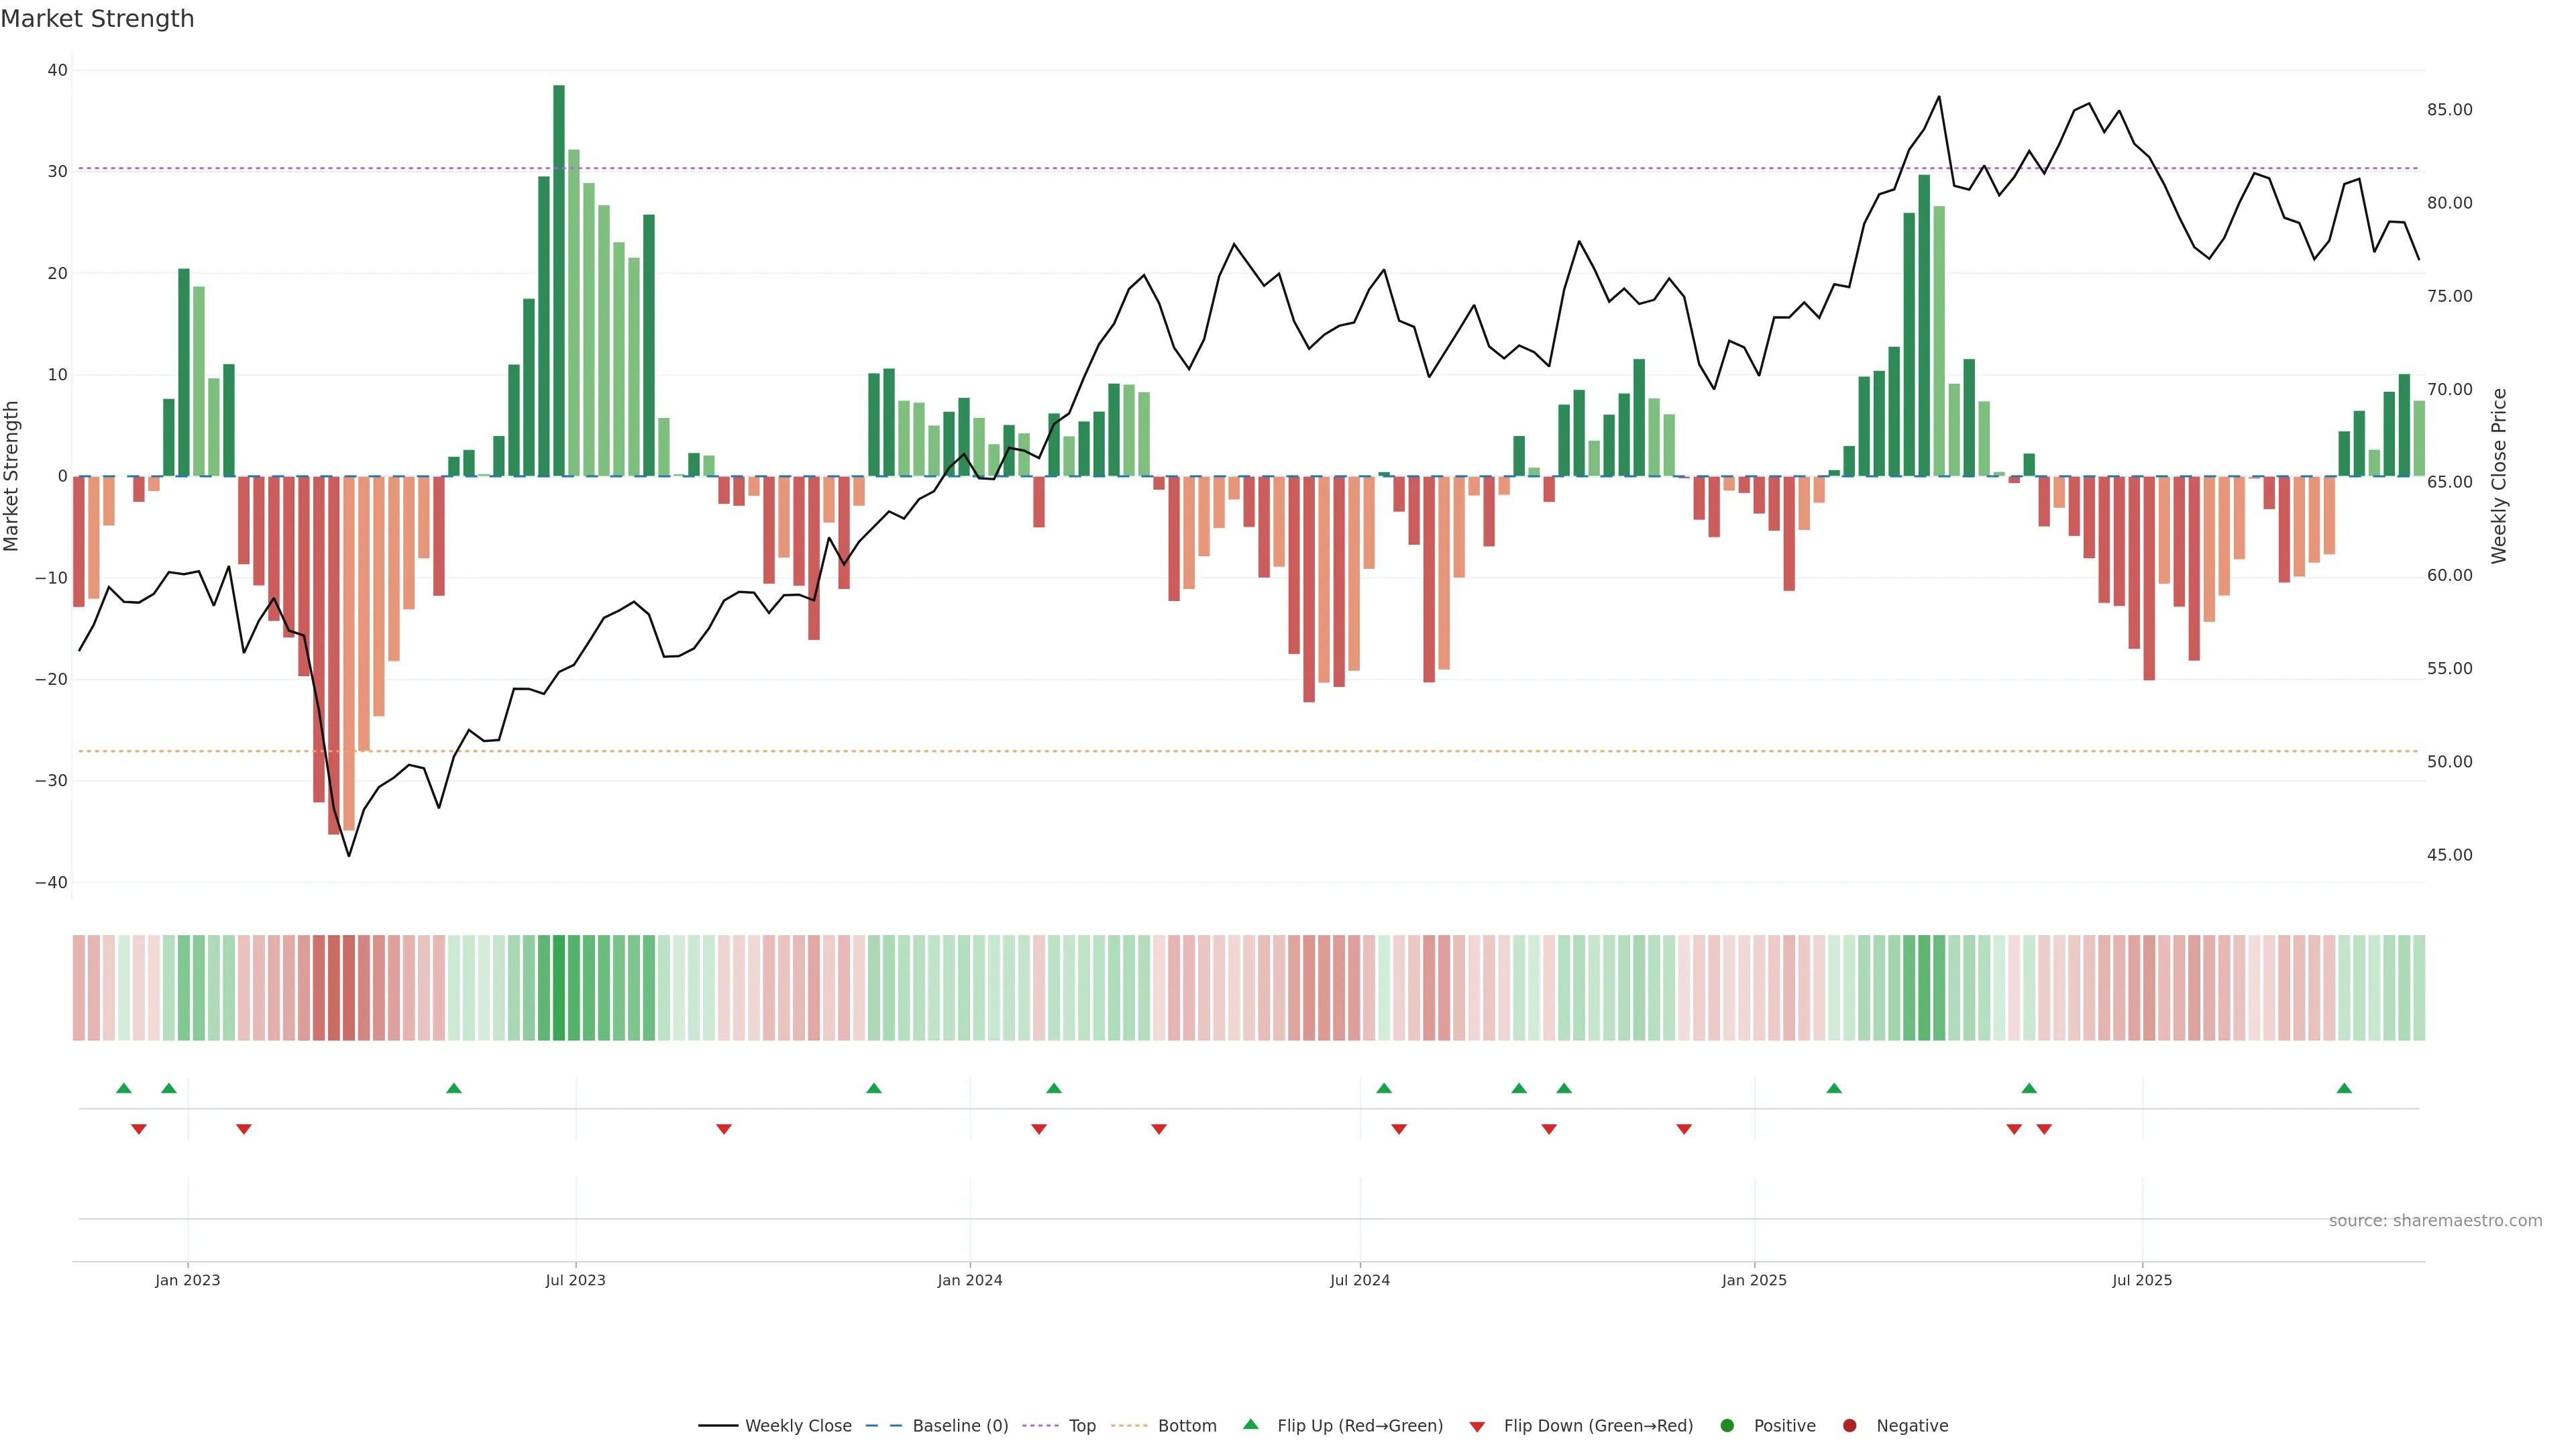Click the tallest green bar near 38
The width and height of the screenshot is (2576, 1449).
coord(559,280)
